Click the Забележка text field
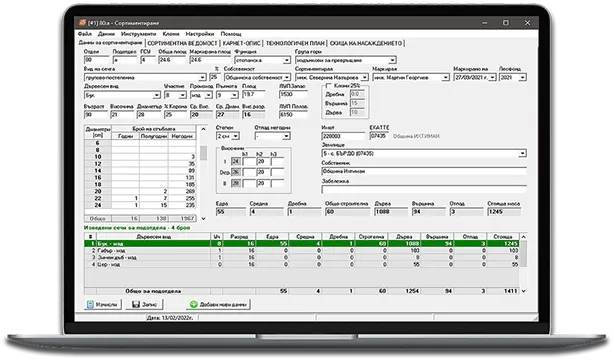Screen dimensions: 614x361 (x=424, y=190)
